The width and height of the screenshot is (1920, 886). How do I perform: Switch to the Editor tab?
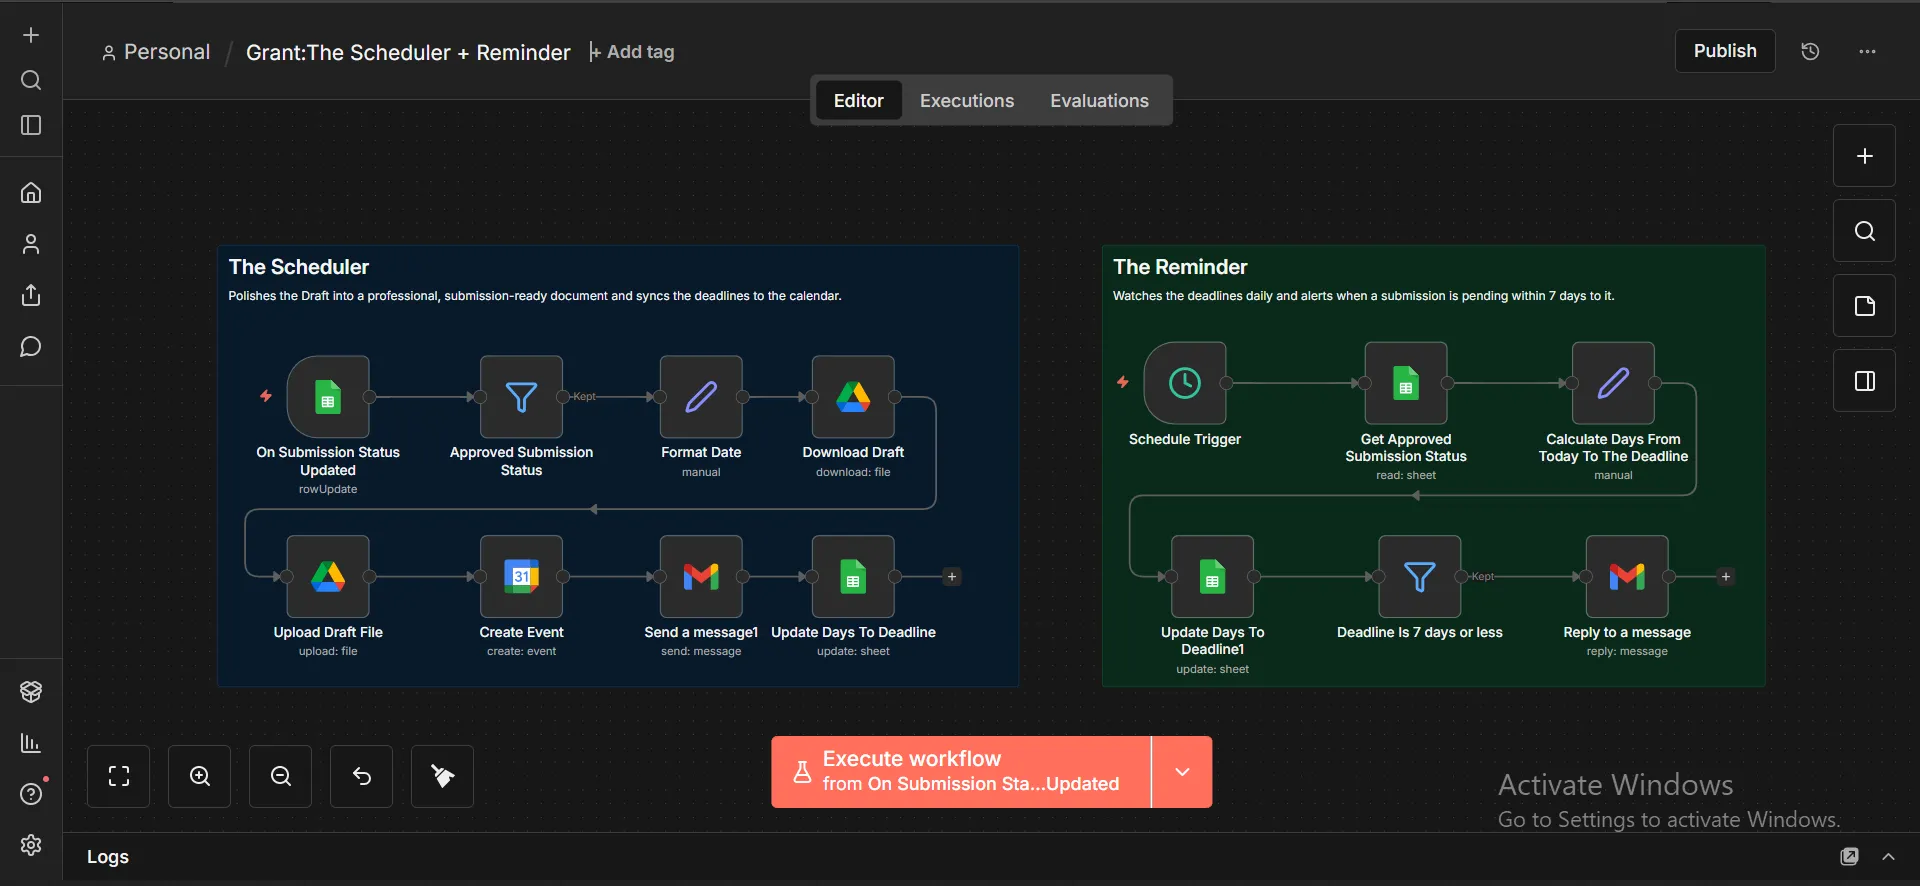(x=859, y=101)
